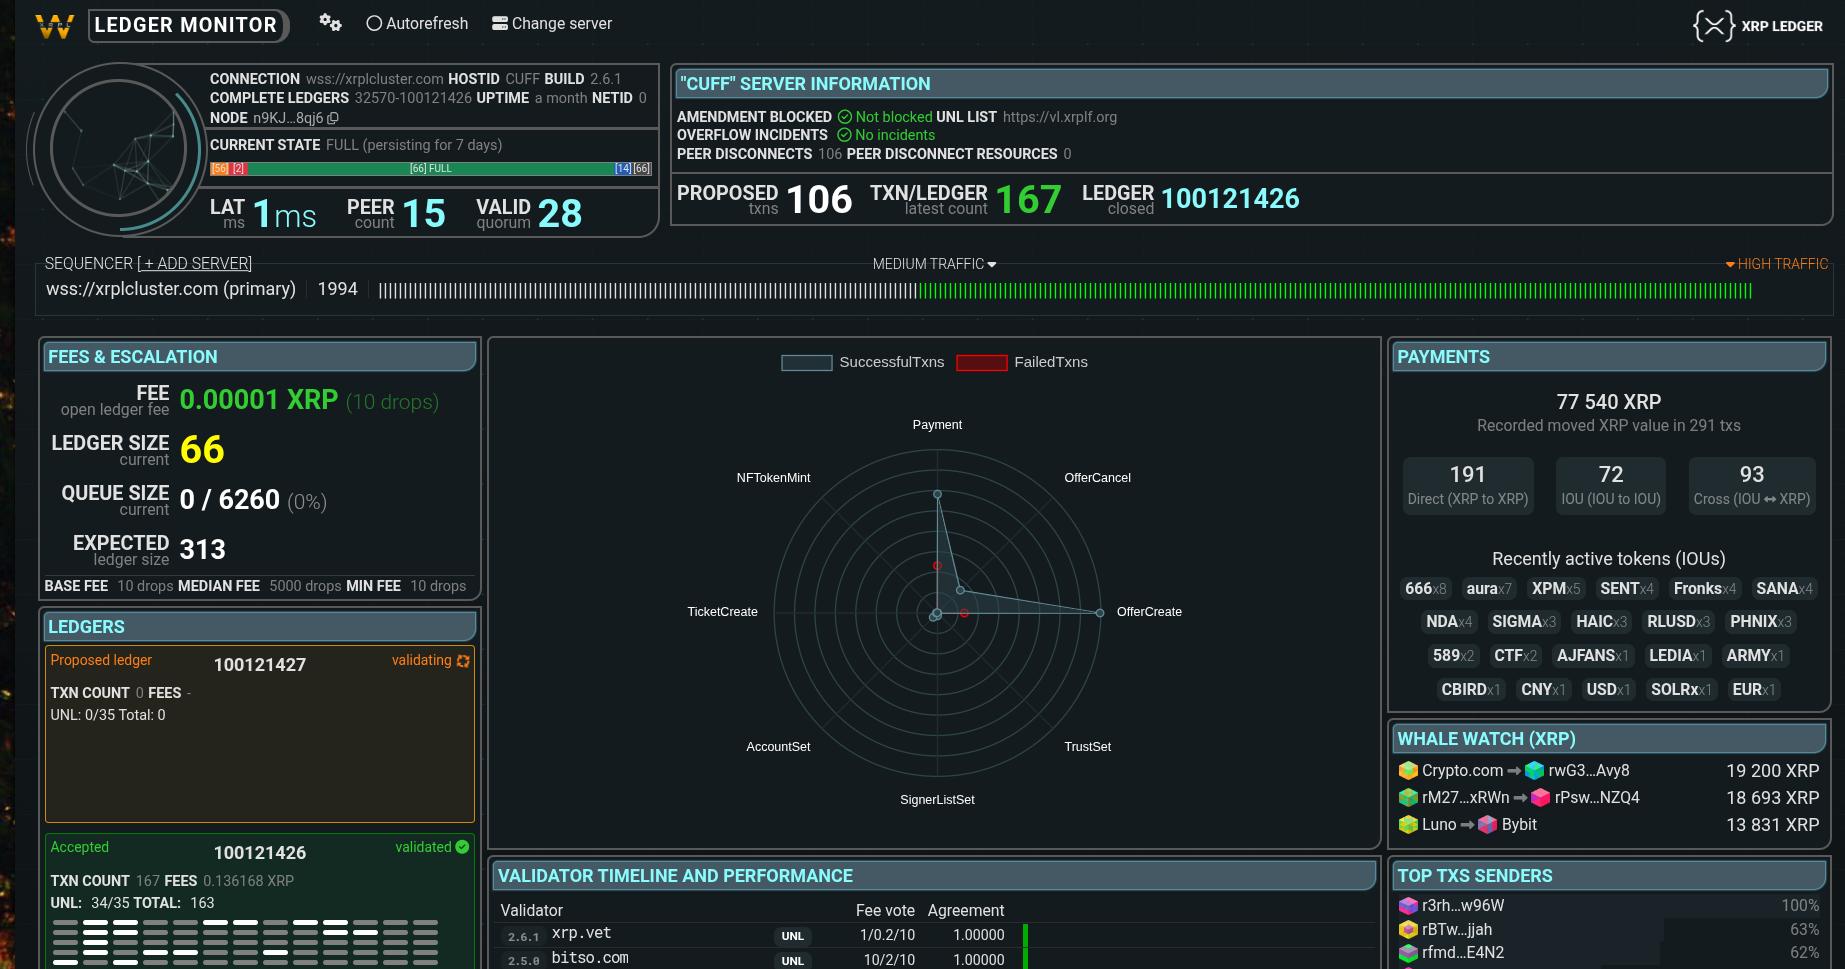Click the Crypto.com token cube in Whale Watch
The width and height of the screenshot is (1845, 969).
point(1408,771)
